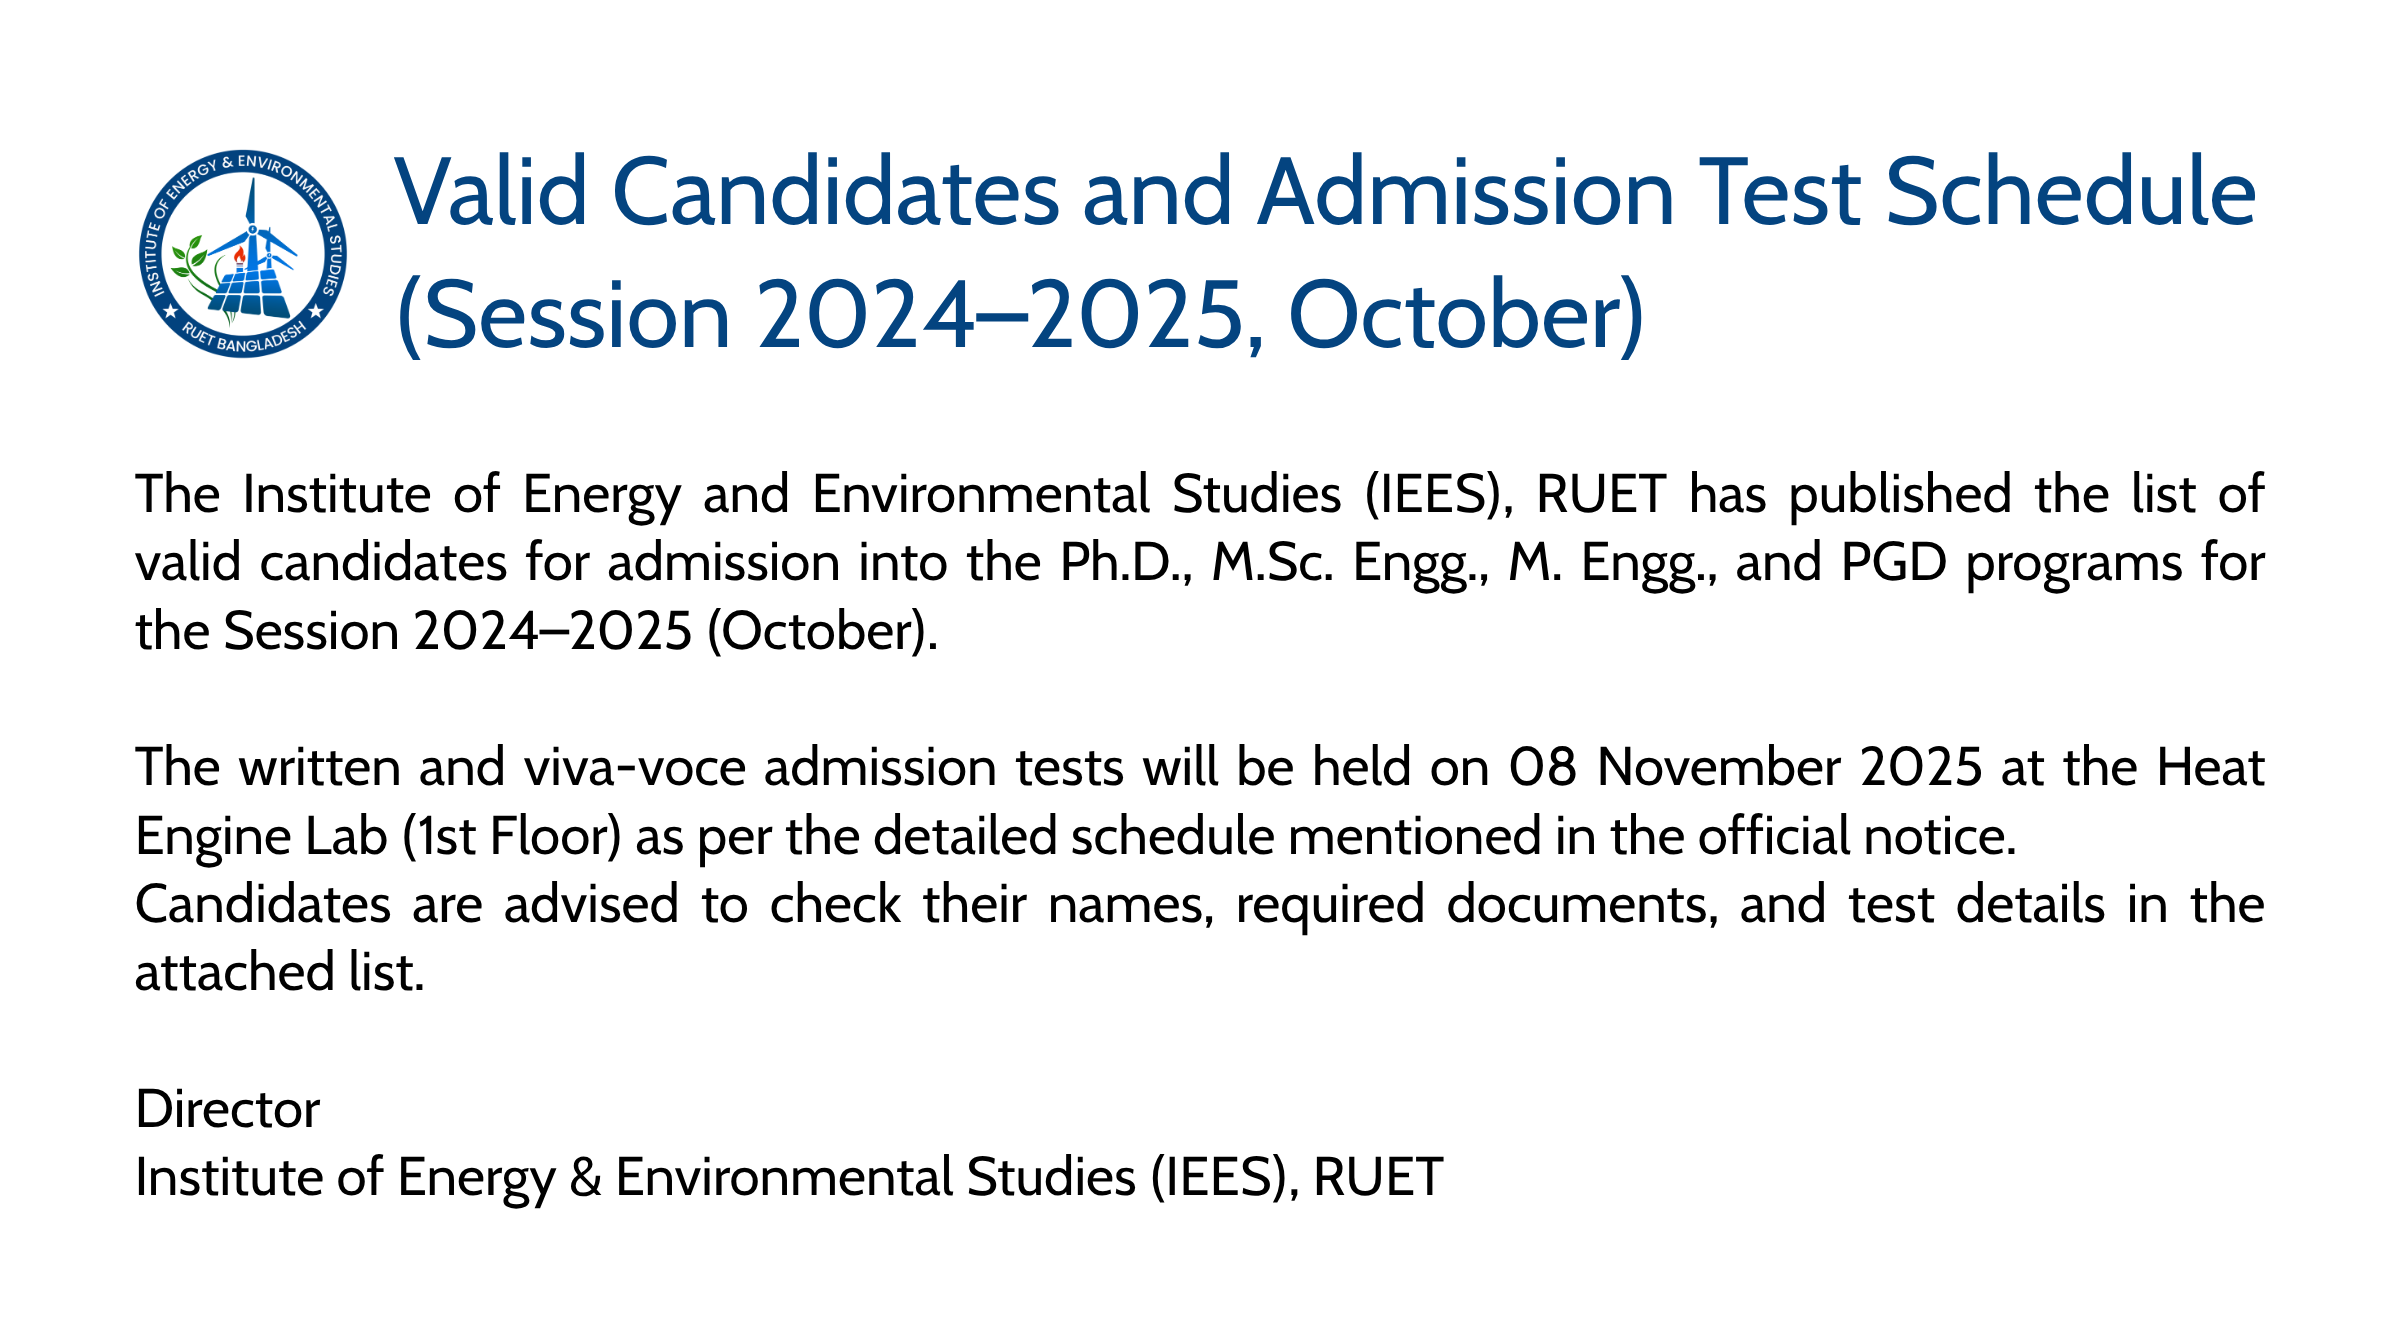Image resolution: width=2400 pixels, height=1344 pixels.
Task: Click the "Director" signature line
Action: click(228, 1109)
